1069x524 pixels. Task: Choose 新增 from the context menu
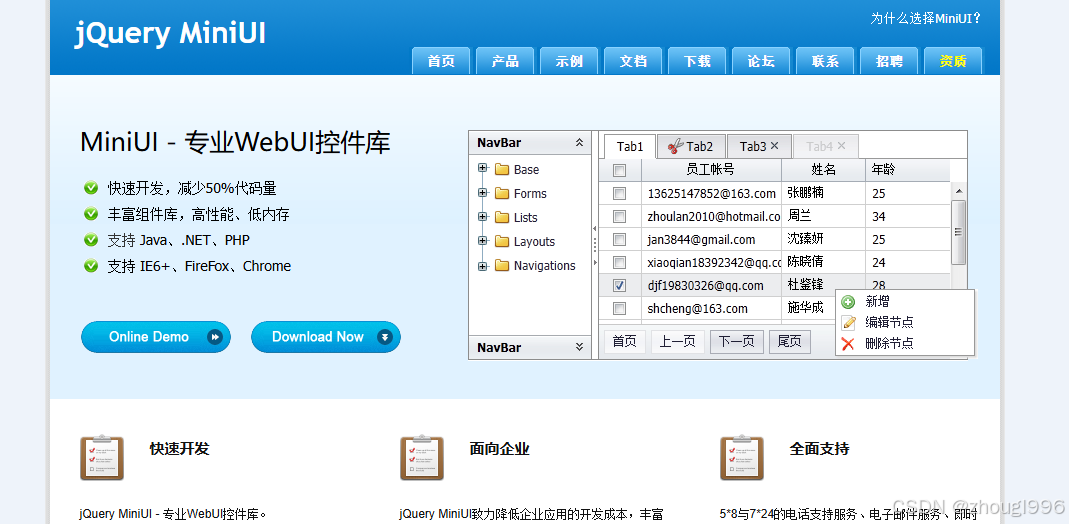click(905, 302)
